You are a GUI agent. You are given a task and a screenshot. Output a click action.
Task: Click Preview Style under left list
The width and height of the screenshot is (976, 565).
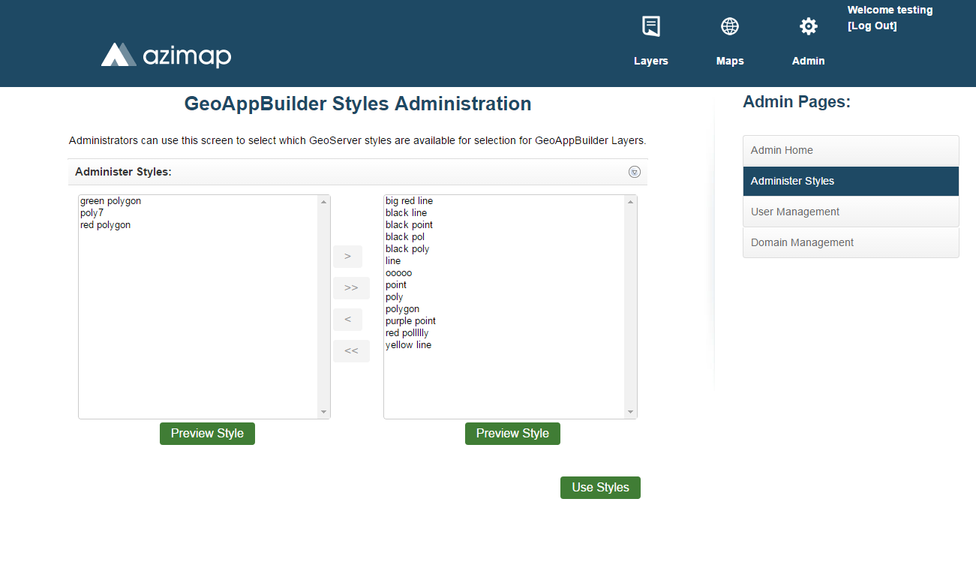(x=207, y=434)
